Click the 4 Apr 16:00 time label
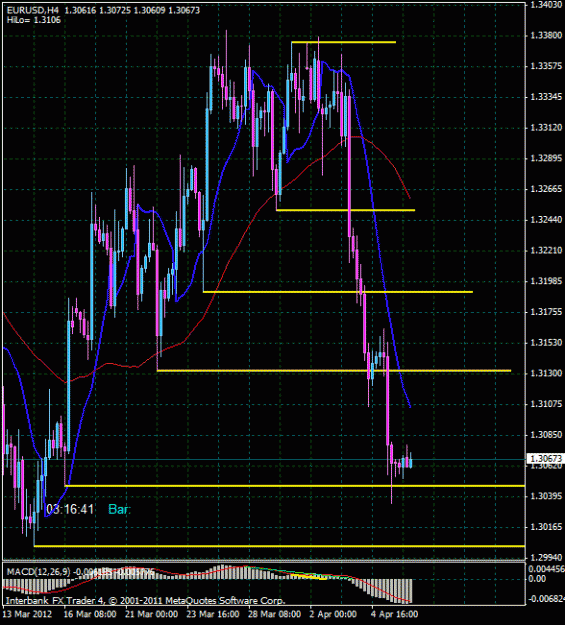The height and width of the screenshot is (625, 565). pos(395,614)
